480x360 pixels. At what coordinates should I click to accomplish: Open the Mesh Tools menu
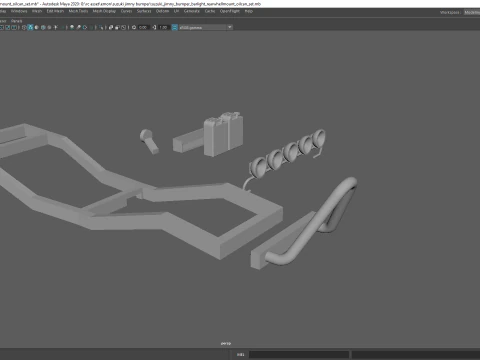[78, 11]
